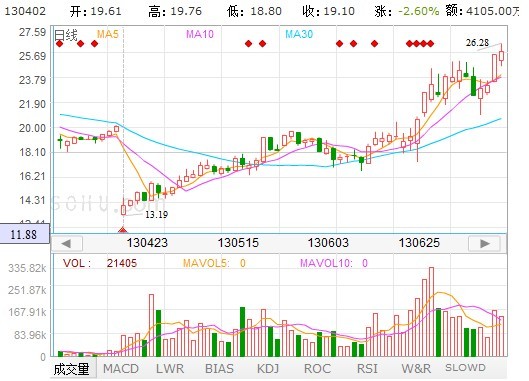
Task: Switch to the RSI indicator tab
Action: coord(367,369)
